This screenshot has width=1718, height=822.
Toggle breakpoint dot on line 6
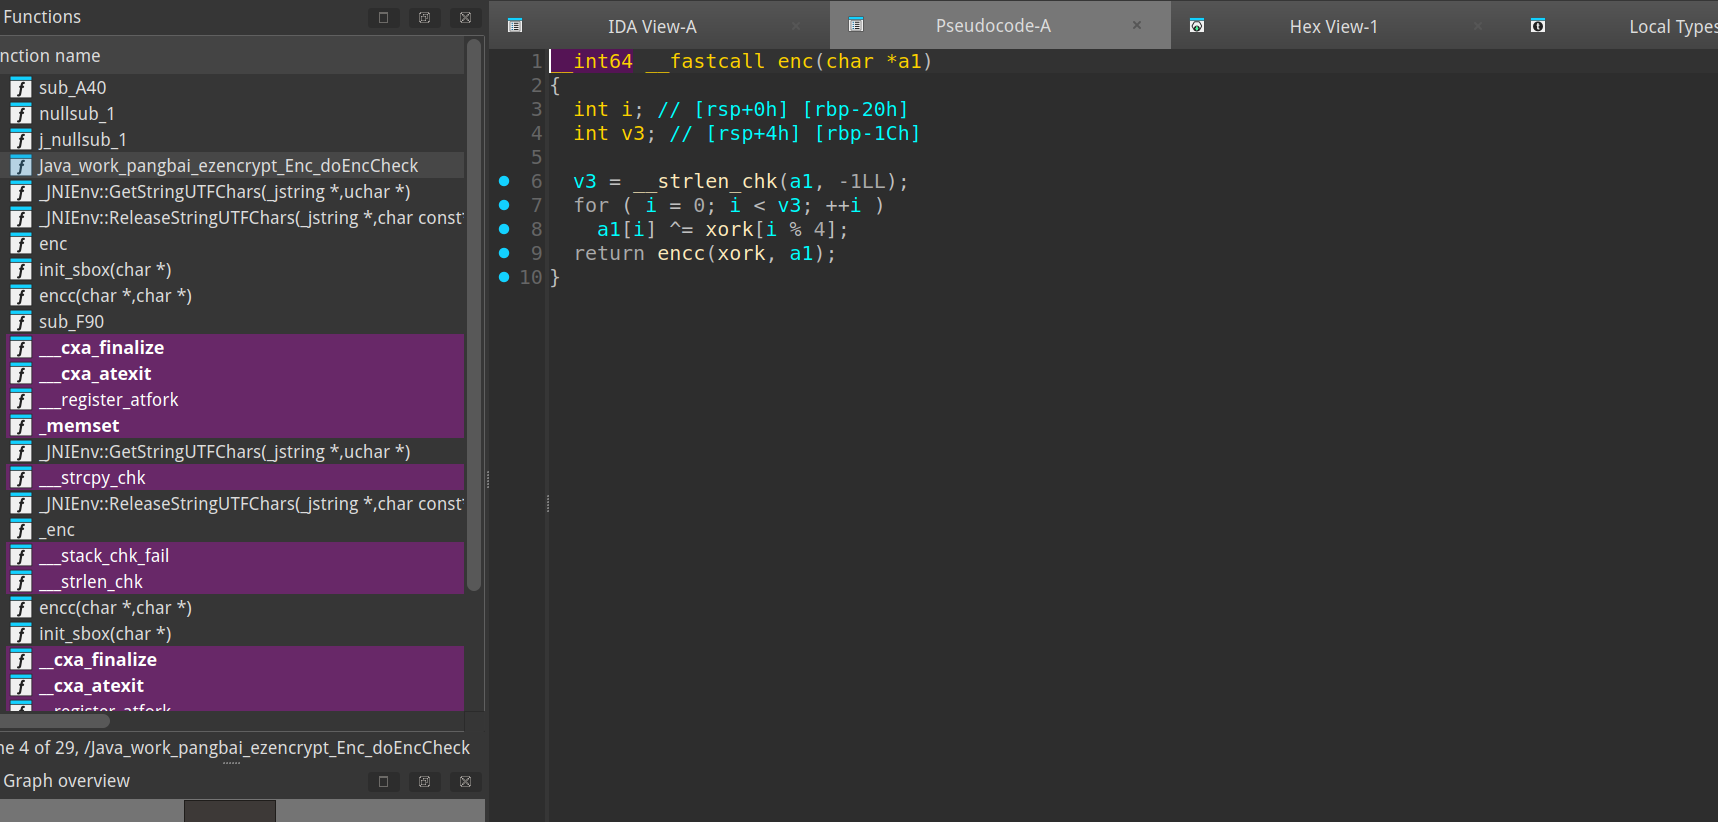[504, 181]
